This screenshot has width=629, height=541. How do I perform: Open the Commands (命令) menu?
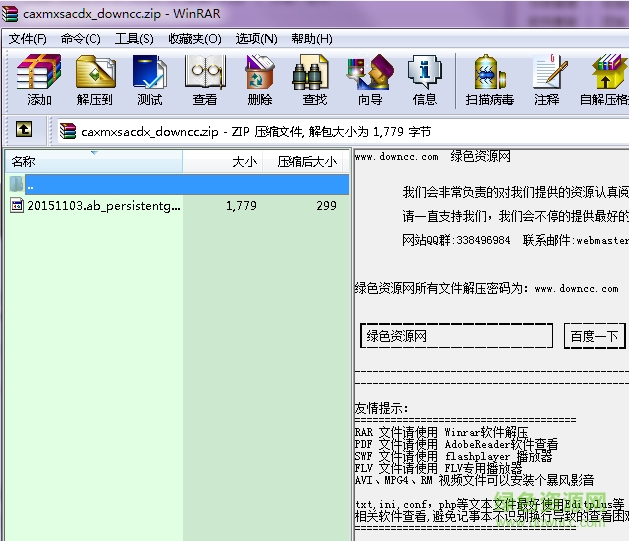[81, 39]
